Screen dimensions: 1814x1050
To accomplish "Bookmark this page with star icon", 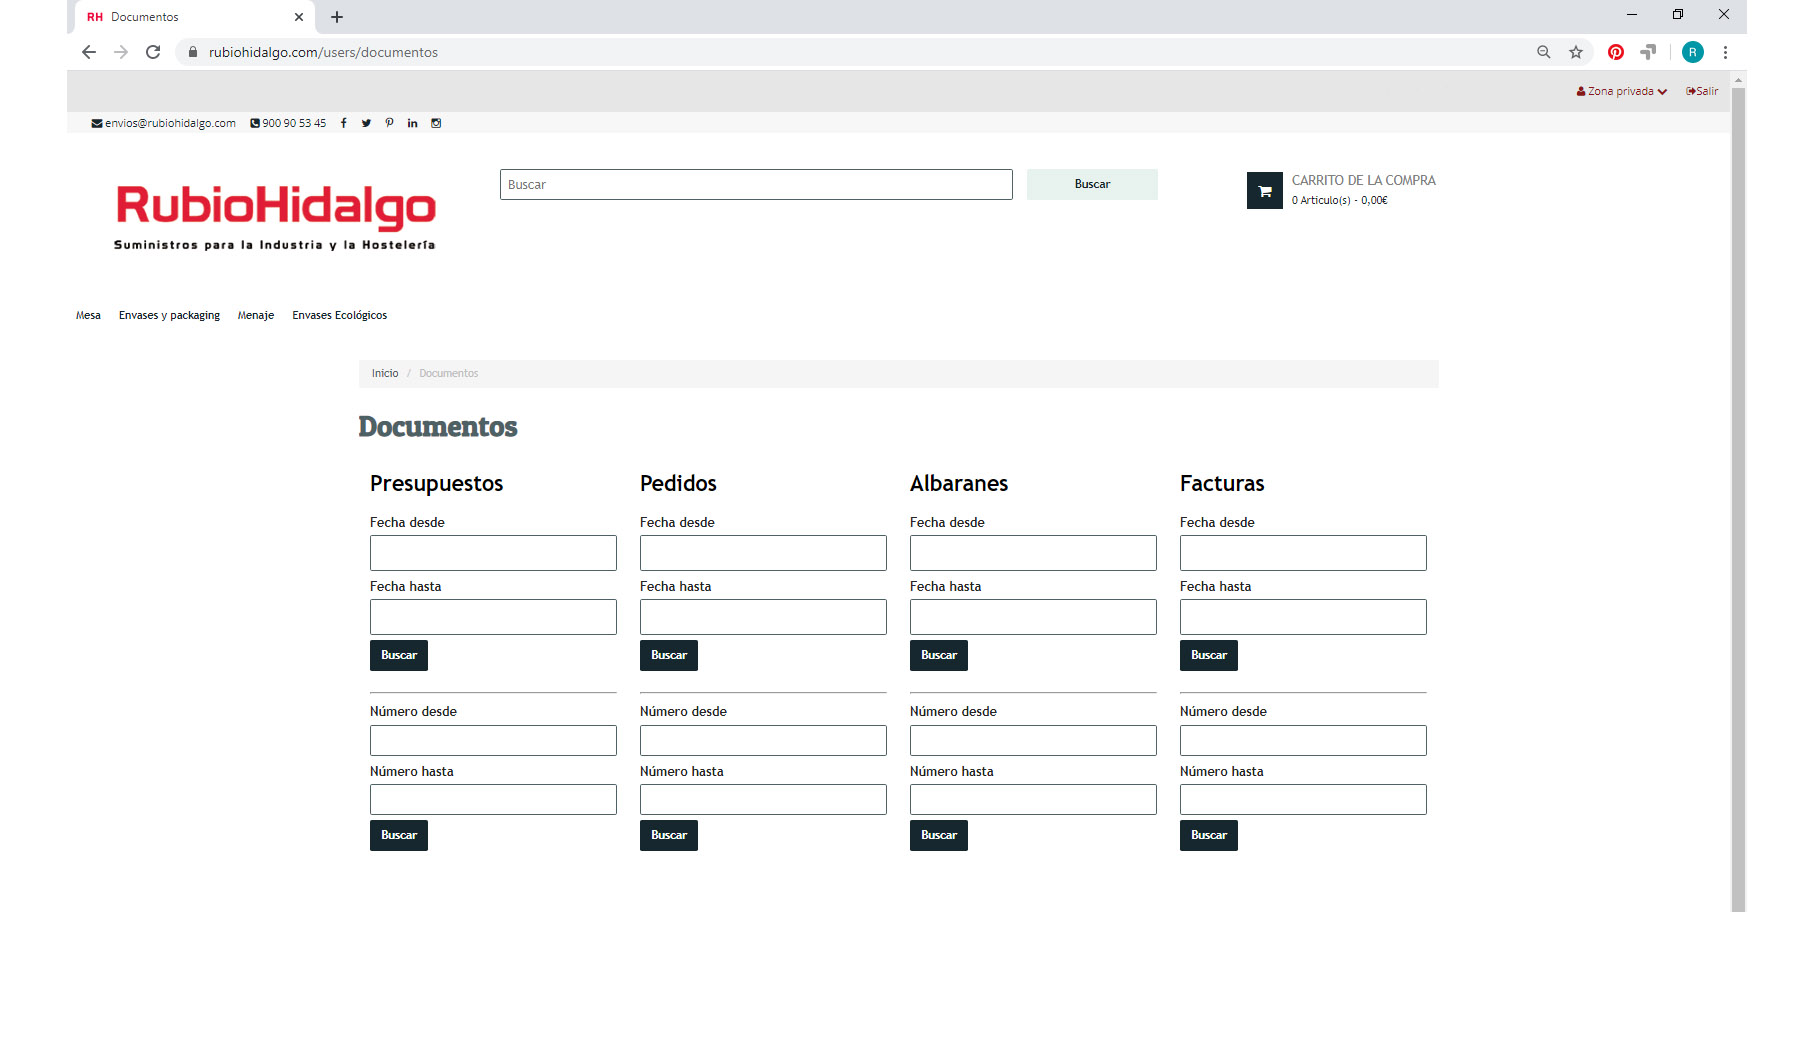I will tap(1576, 52).
